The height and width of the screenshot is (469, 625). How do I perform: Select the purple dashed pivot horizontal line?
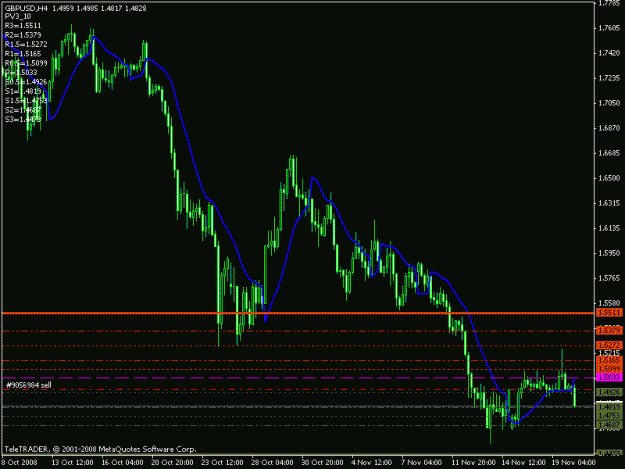click(298, 378)
